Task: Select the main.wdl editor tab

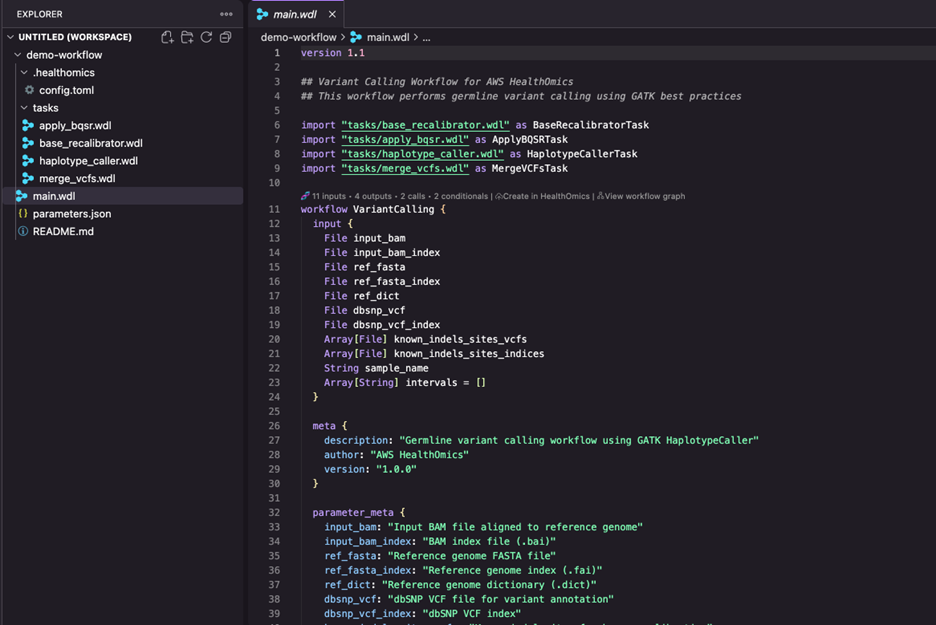Action: 294,14
